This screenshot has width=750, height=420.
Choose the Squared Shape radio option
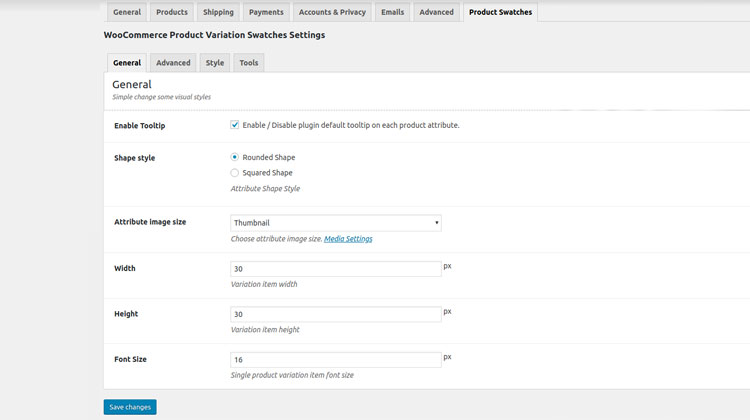(x=235, y=173)
